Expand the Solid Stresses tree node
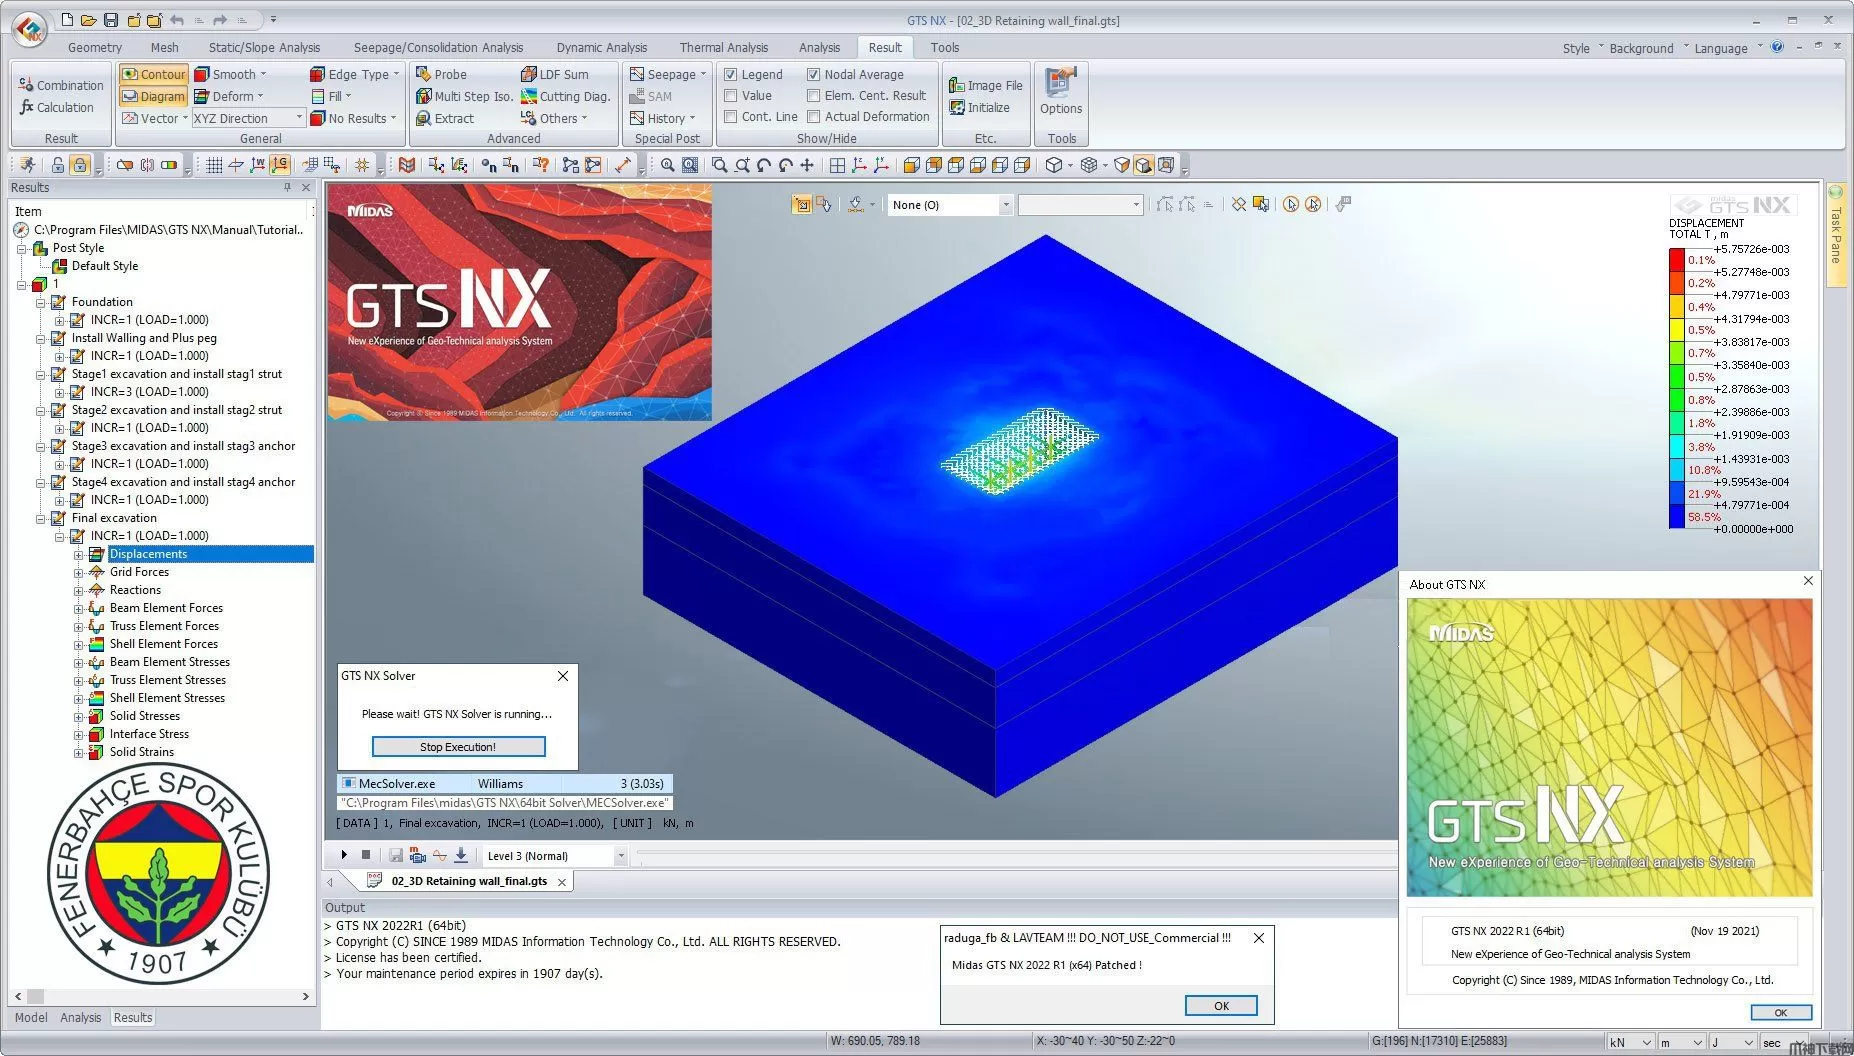 (x=79, y=716)
